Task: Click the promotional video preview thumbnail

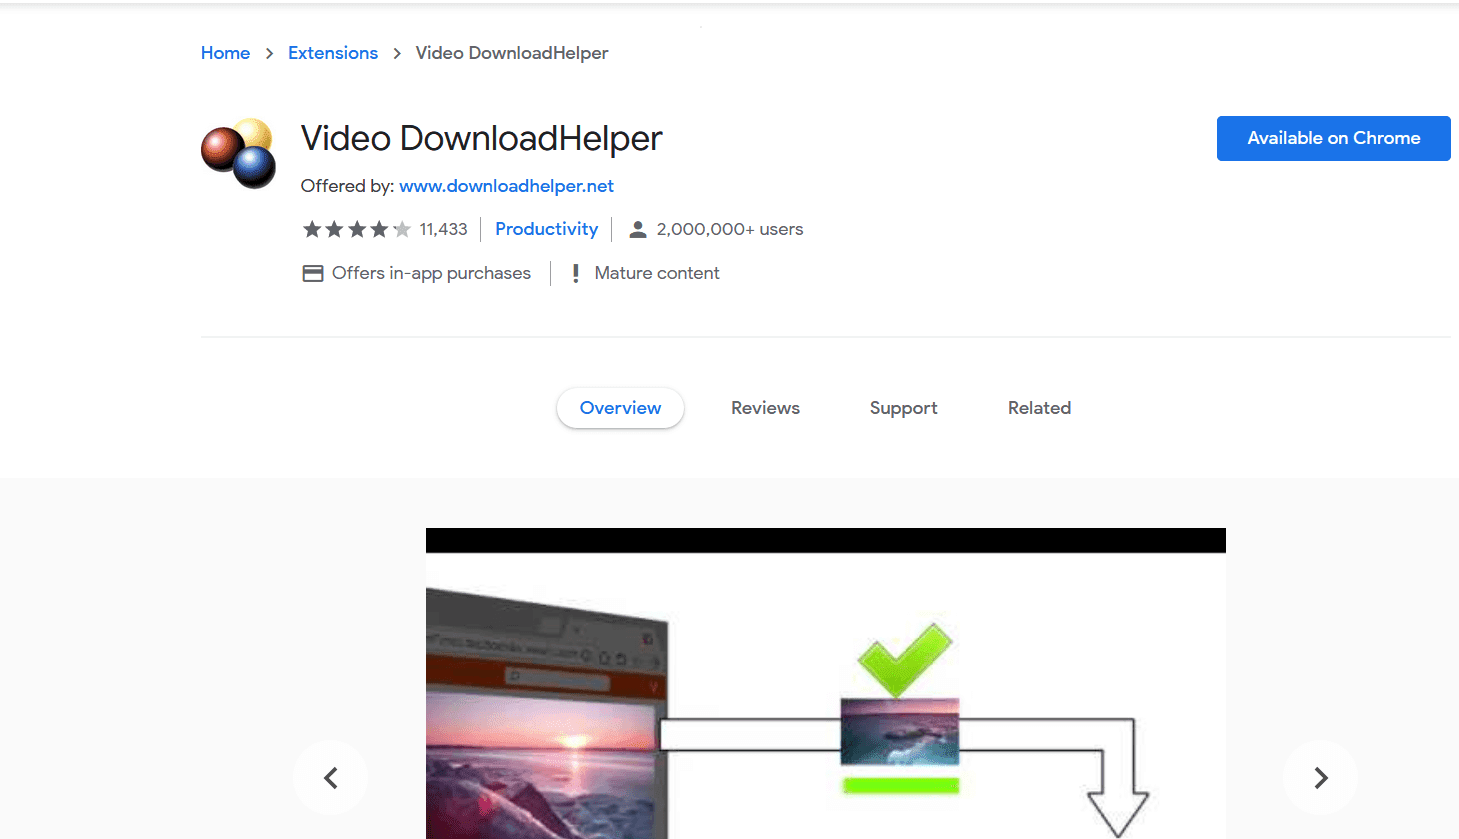Action: click(825, 683)
